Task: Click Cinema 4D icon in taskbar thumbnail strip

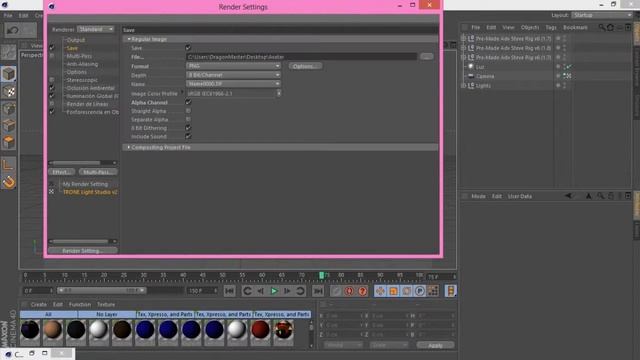Action: [8, 354]
